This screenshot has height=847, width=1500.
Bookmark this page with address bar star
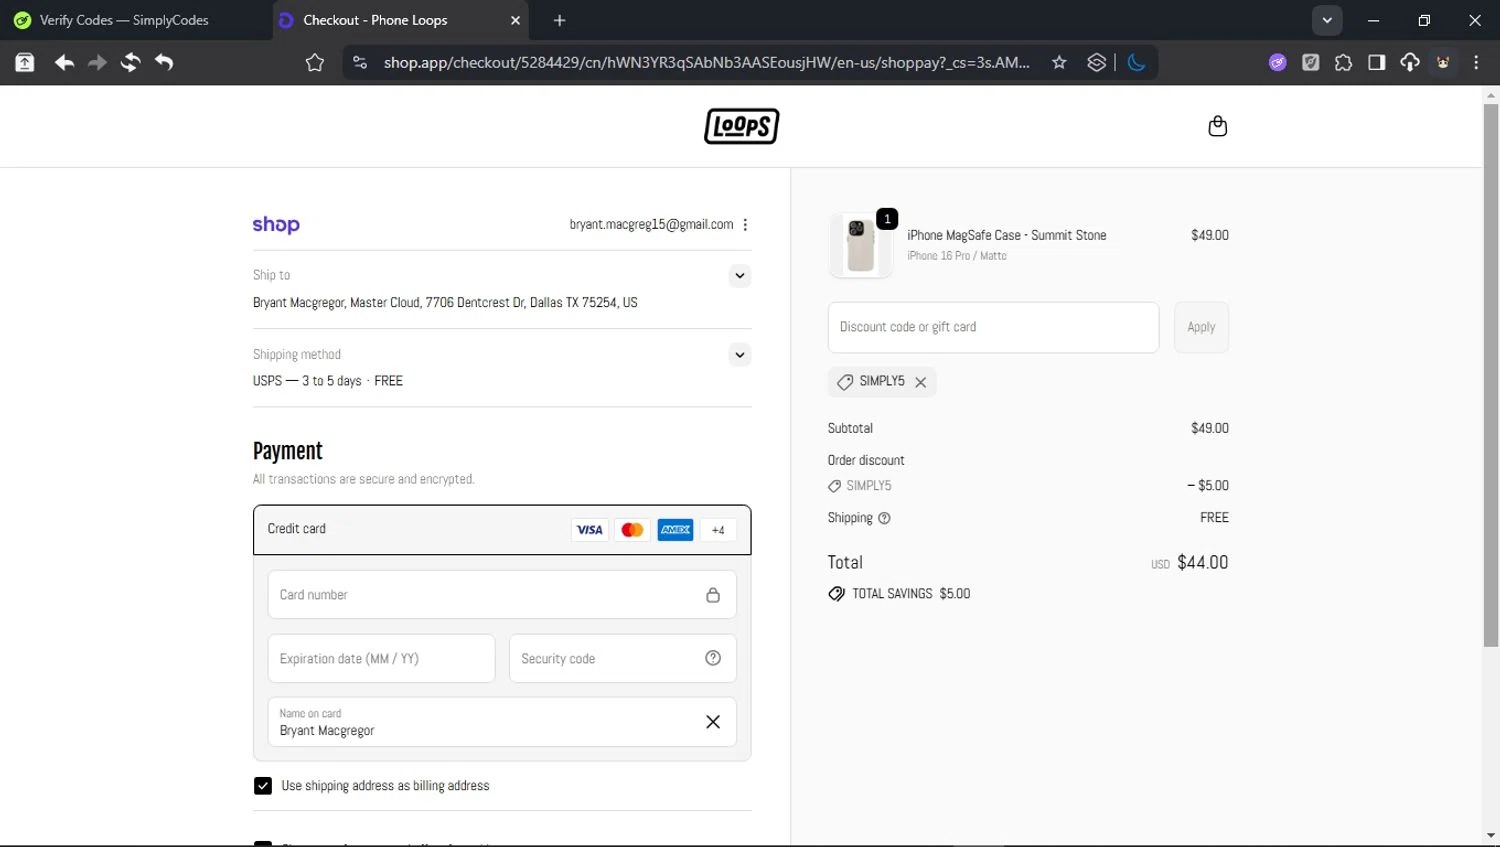1059,63
